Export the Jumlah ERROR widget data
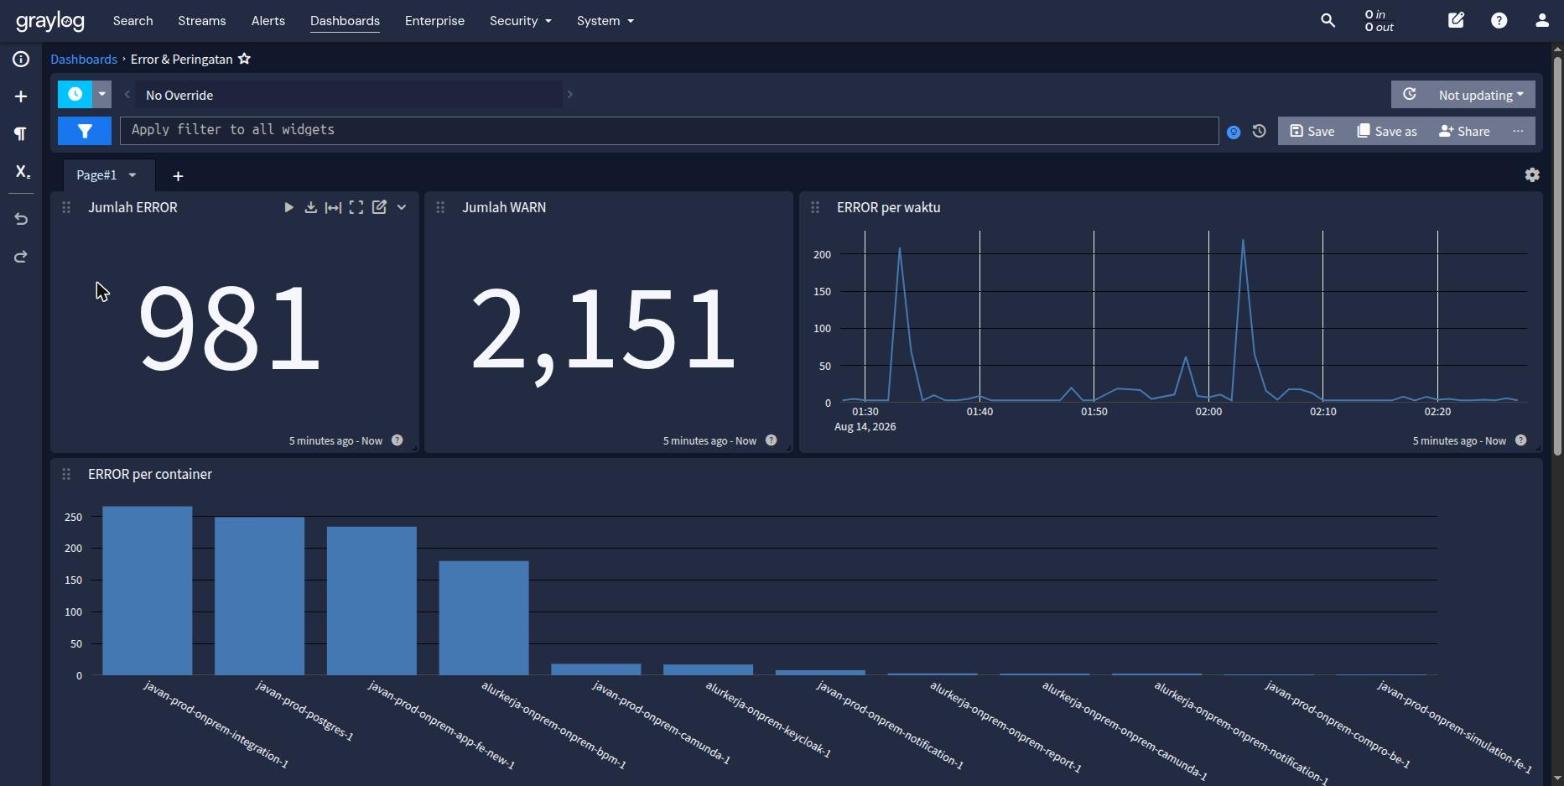The height and width of the screenshot is (786, 1564). click(x=311, y=207)
